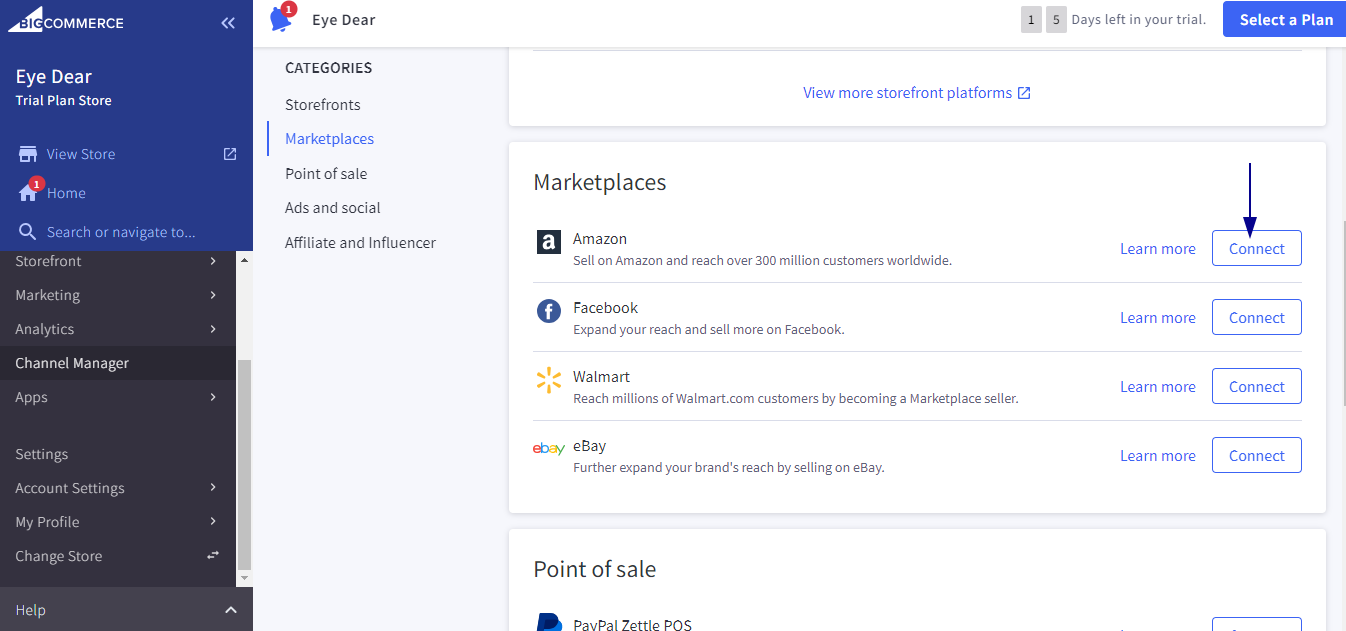Click Connect button for eBay
This screenshot has height=631, width=1346.
[x=1257, y=455]
